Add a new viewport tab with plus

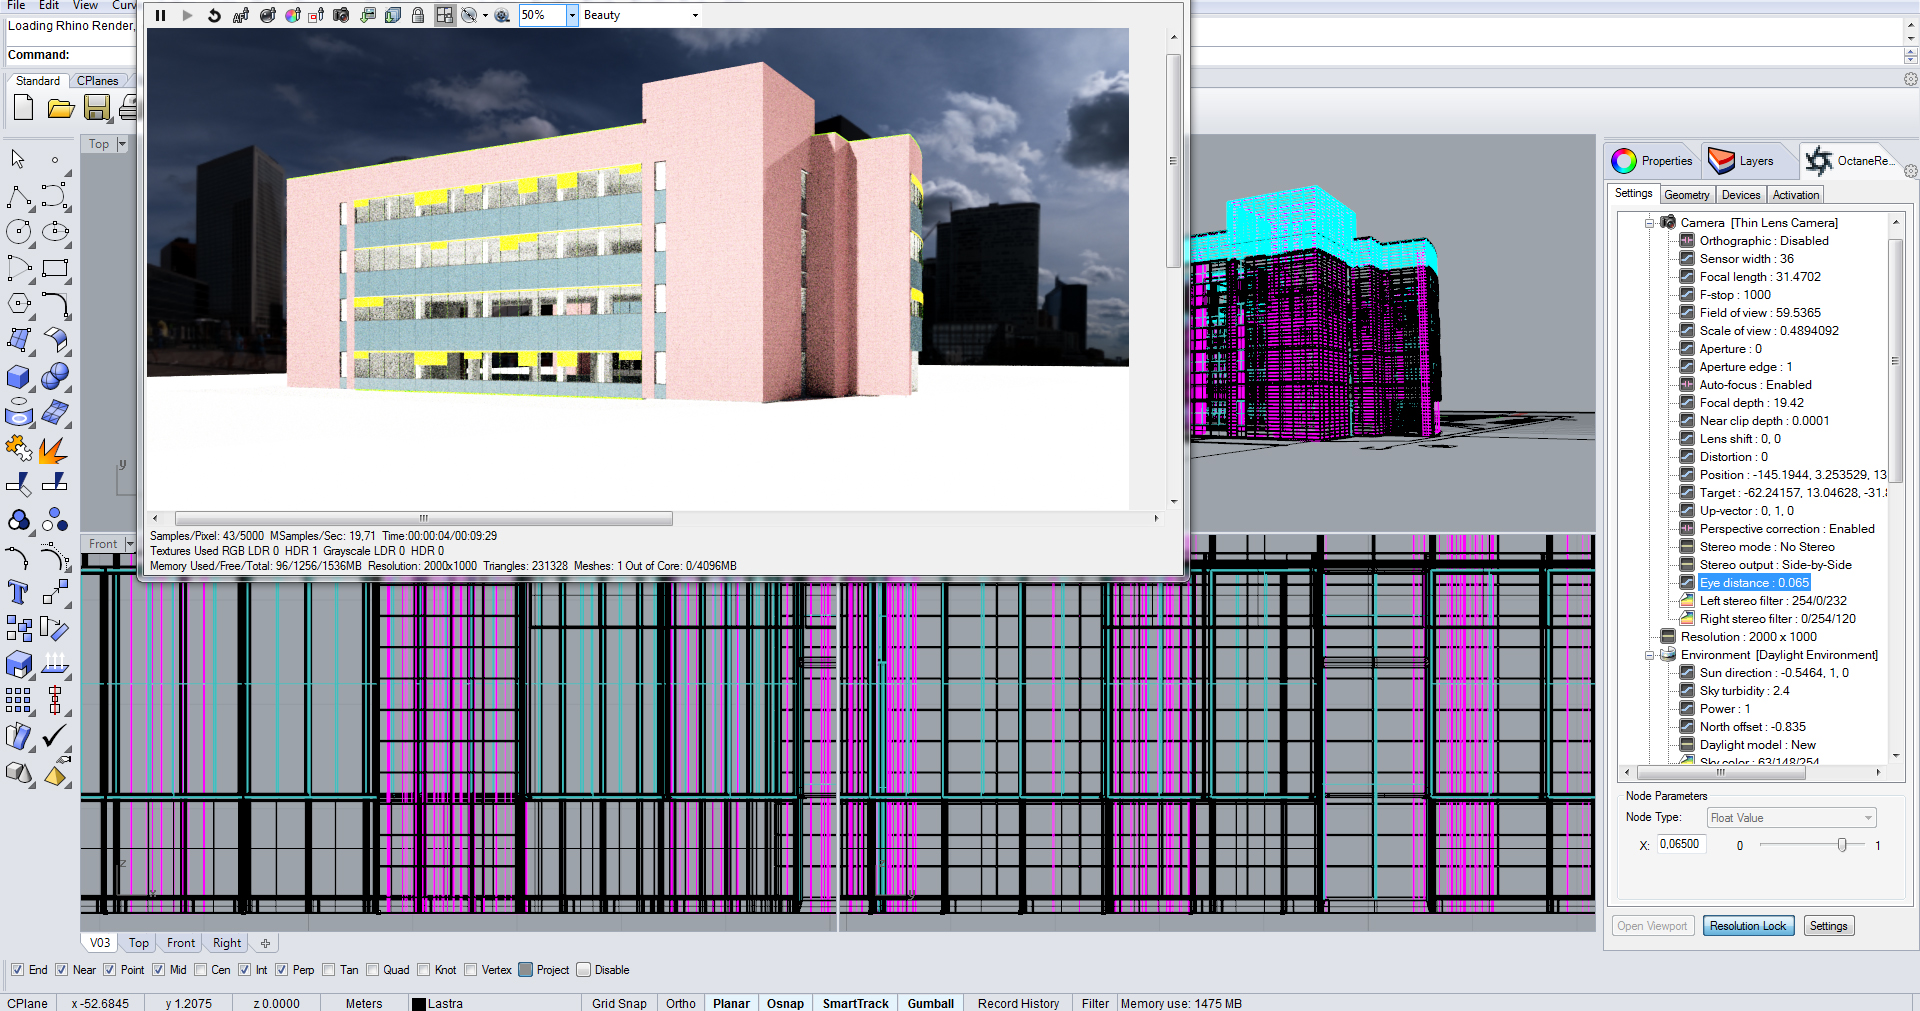[265, 943]
